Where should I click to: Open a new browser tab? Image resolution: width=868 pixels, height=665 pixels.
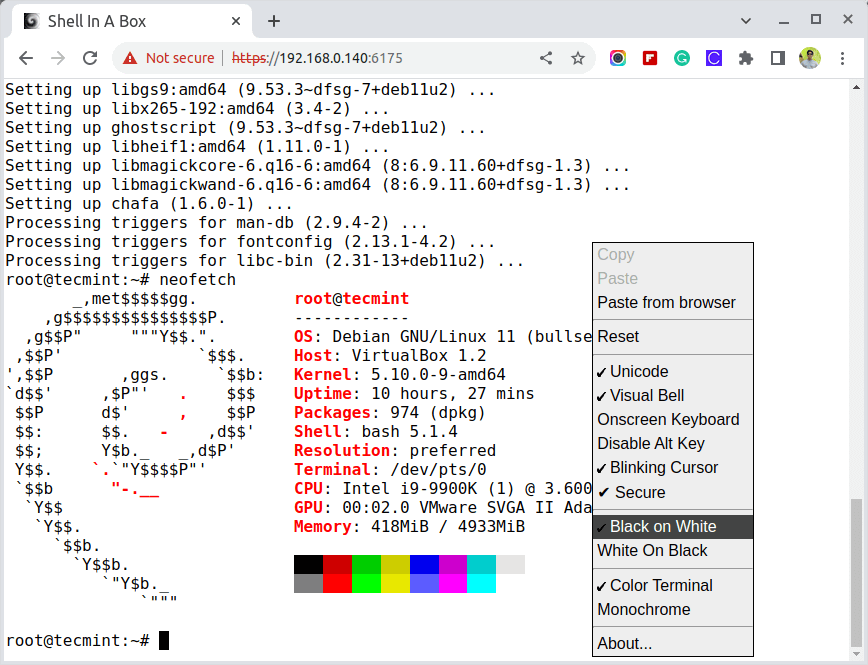[274, 21]
